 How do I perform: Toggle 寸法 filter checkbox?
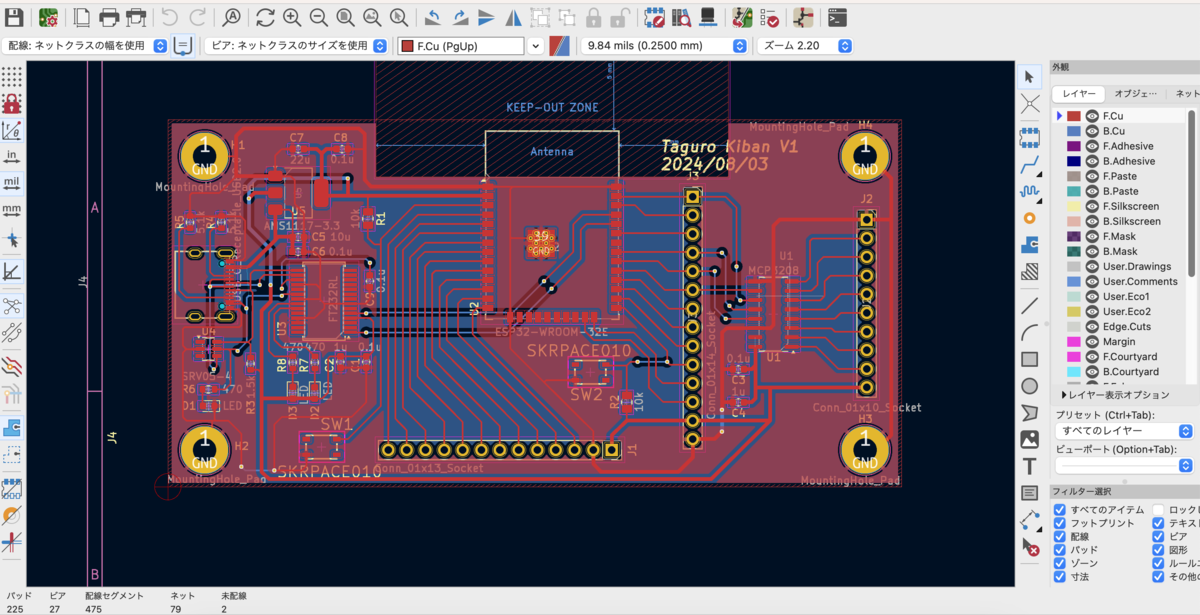[x=1060, y=577]
